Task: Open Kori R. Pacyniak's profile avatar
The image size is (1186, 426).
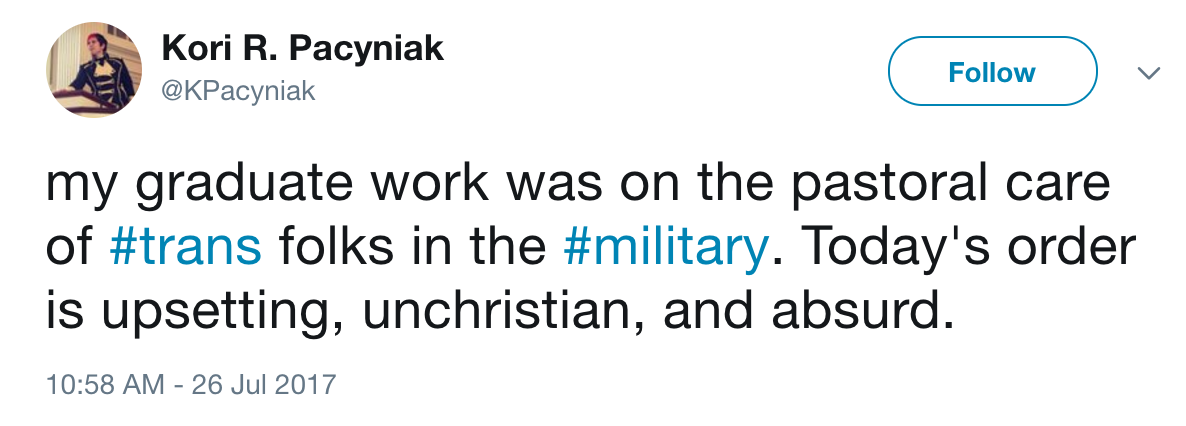Action: (95, 70)
